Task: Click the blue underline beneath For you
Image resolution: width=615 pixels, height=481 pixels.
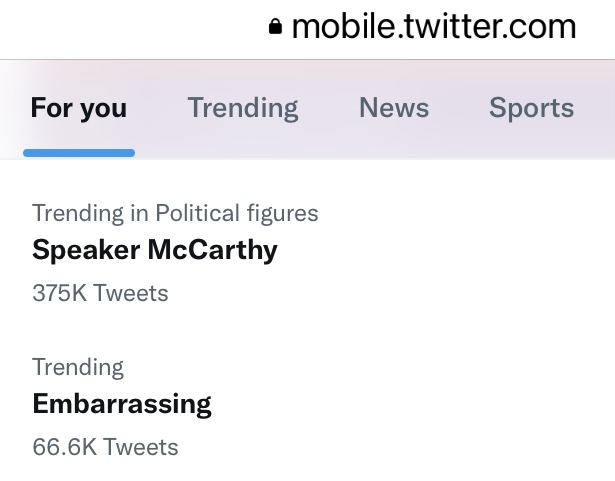Action: pos(79,153)
